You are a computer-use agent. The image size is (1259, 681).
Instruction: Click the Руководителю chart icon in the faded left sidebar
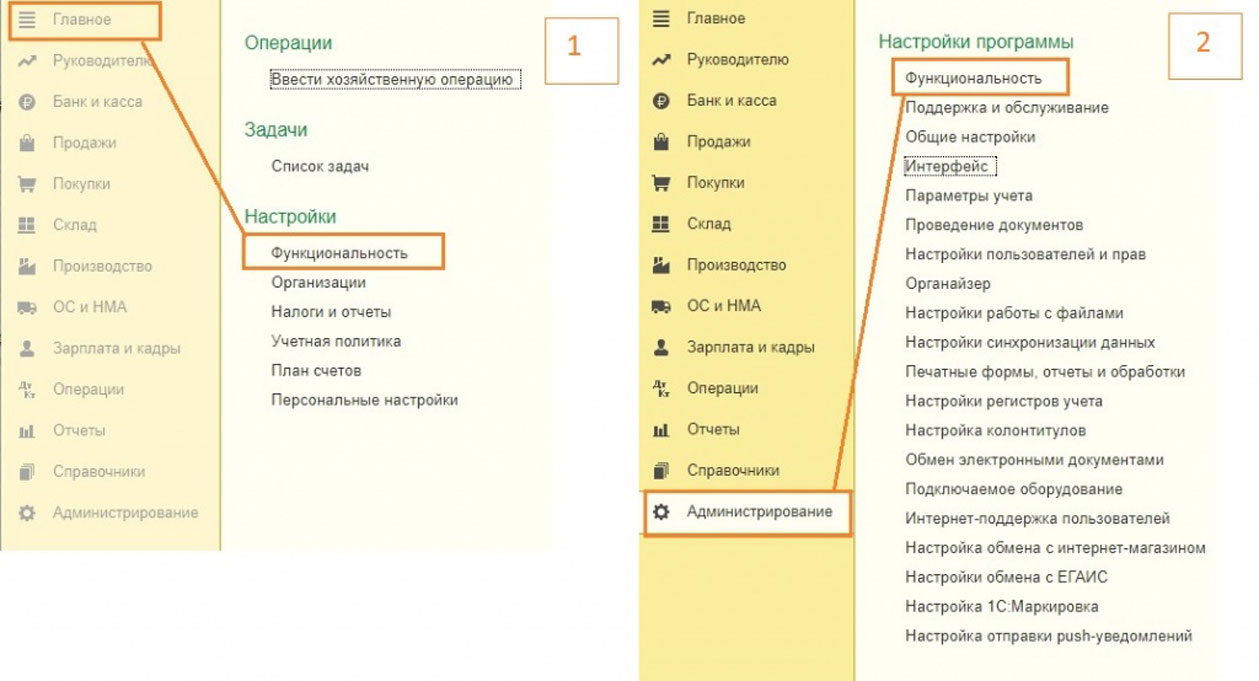[x=28, y=61]
